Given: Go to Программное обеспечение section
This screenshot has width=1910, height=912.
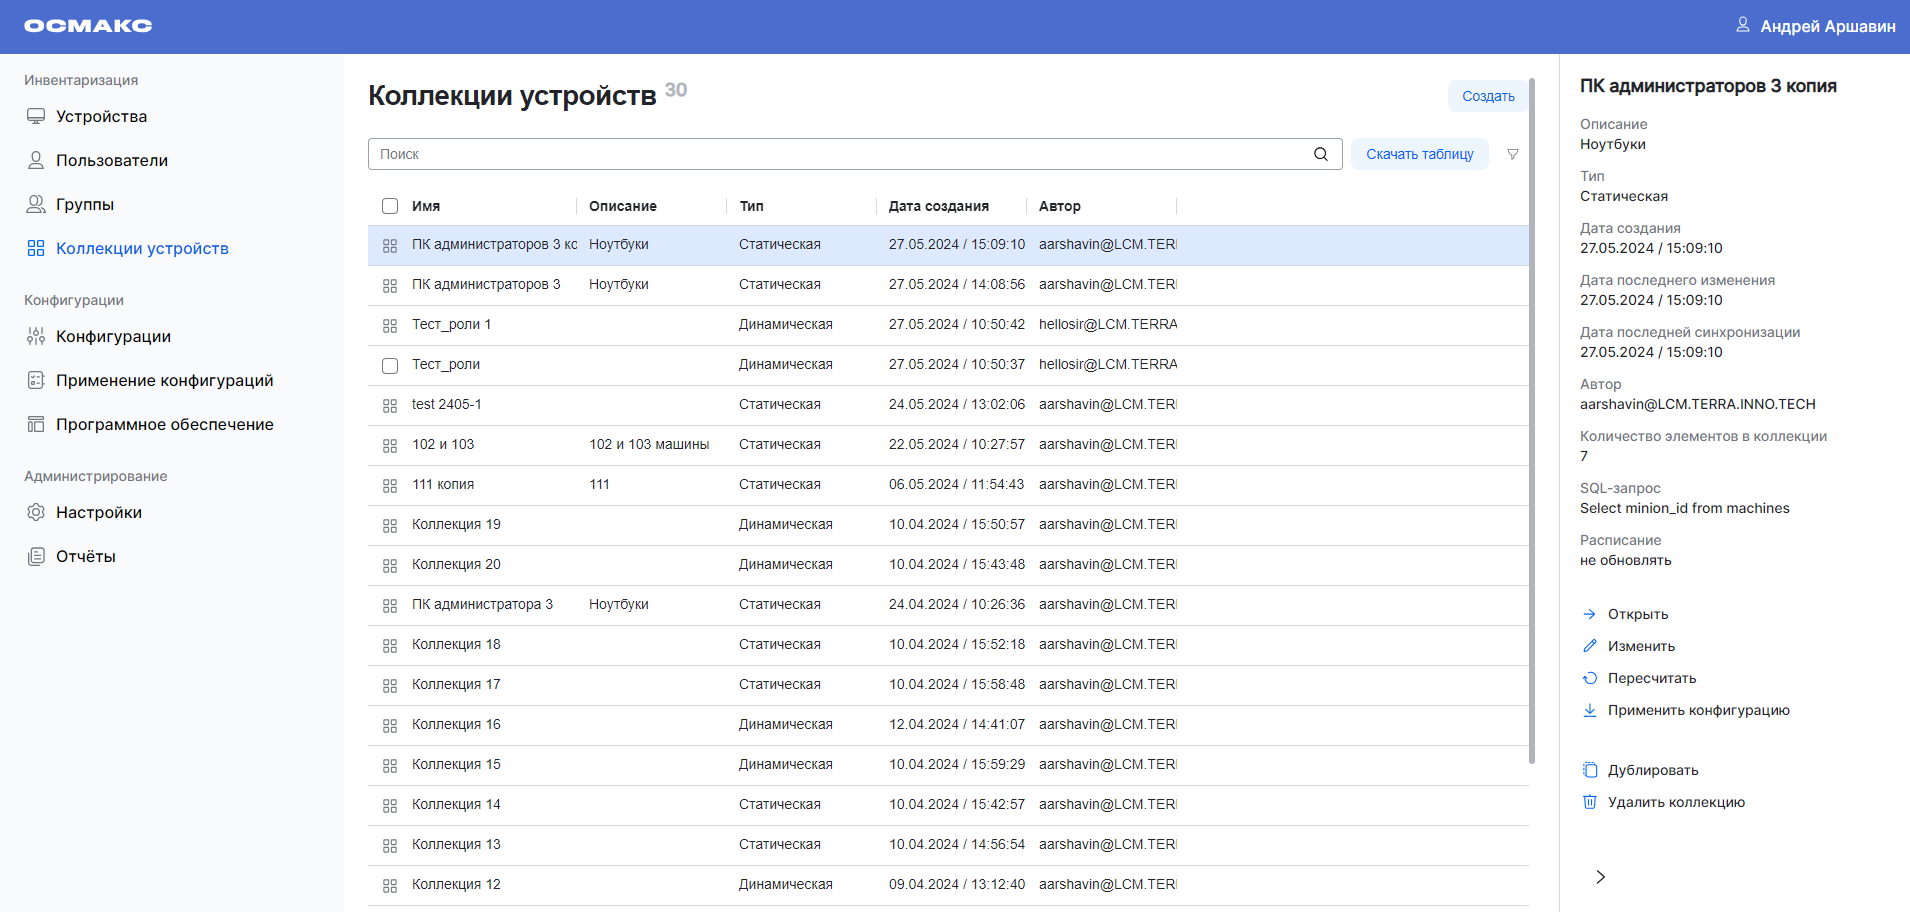Looking at the screenshot, I should pos(164,424).
